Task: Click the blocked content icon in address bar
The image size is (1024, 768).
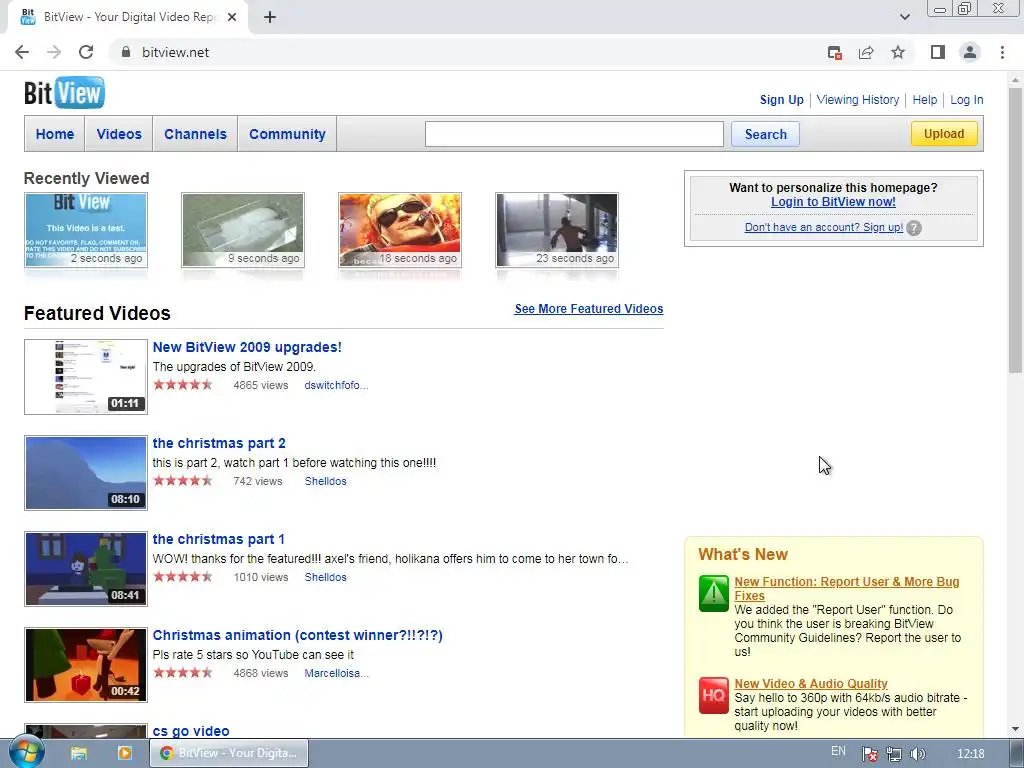Action: point(834,52)
